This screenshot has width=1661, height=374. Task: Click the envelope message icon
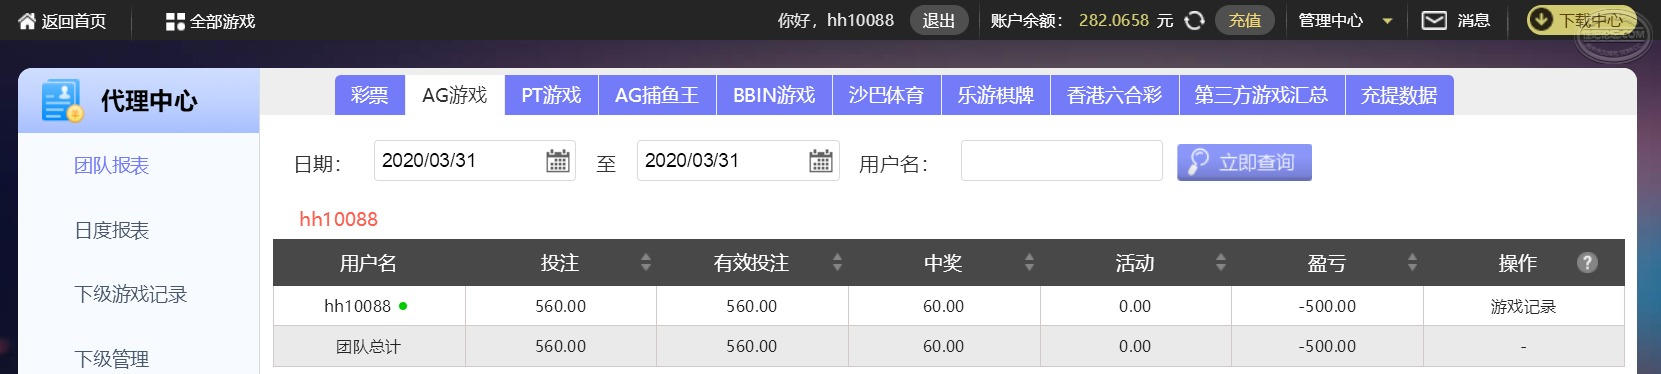[x=1434, y=20]
